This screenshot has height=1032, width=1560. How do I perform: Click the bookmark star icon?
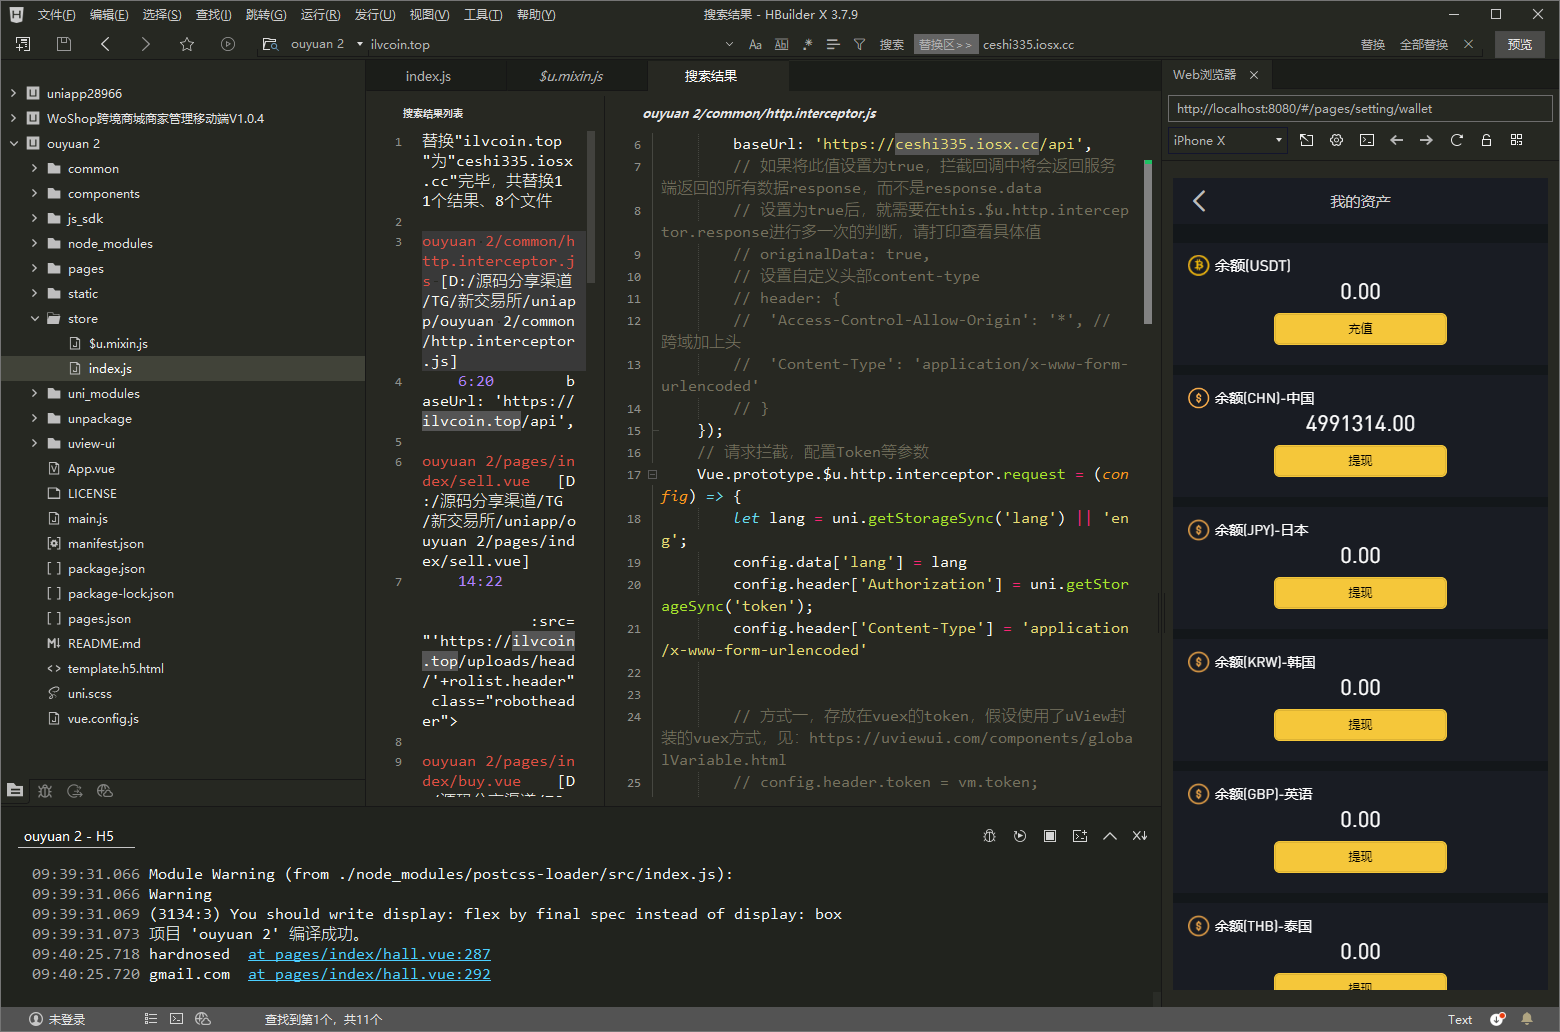tap(187, 44)
